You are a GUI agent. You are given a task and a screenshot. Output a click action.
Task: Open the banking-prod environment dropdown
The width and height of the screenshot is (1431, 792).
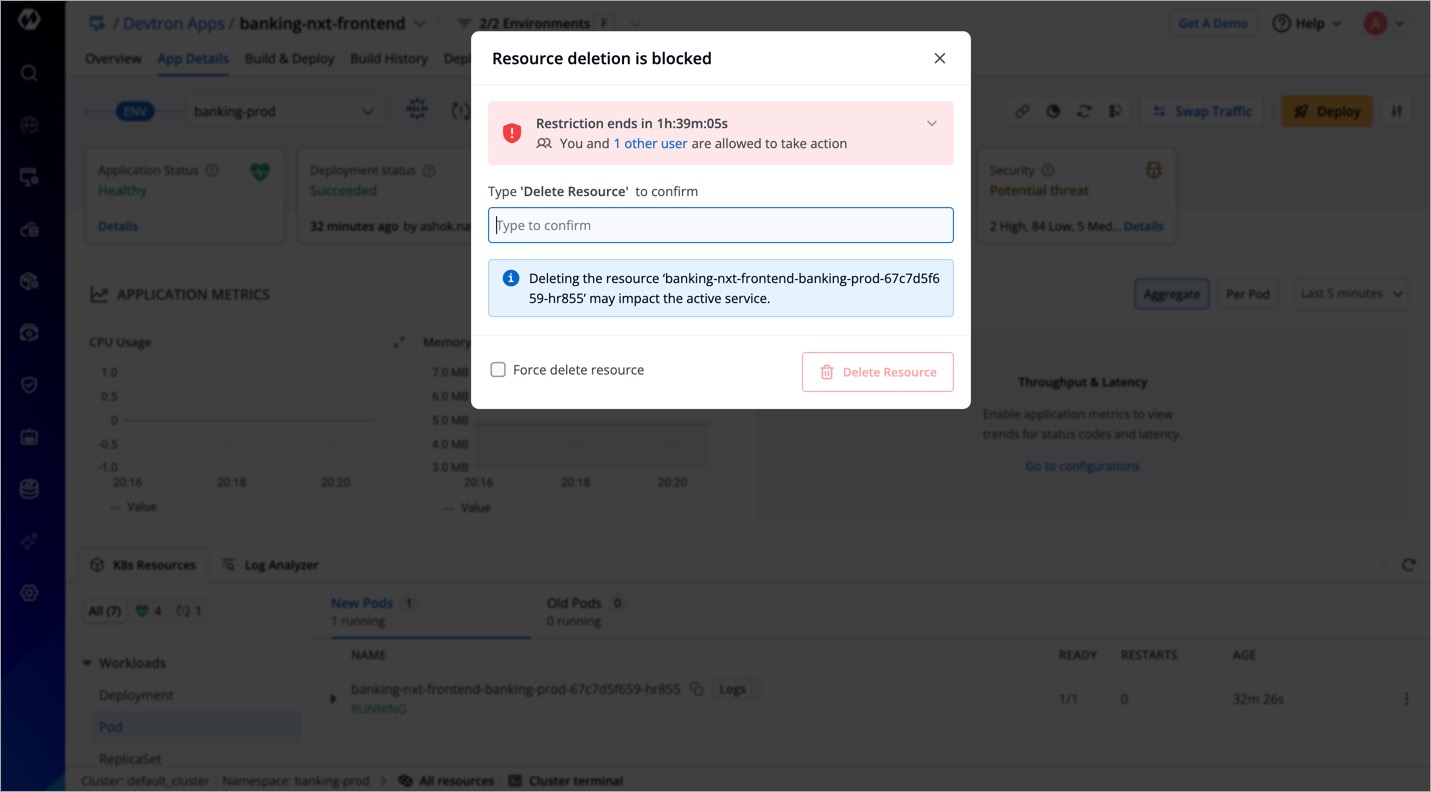[283, 111]
